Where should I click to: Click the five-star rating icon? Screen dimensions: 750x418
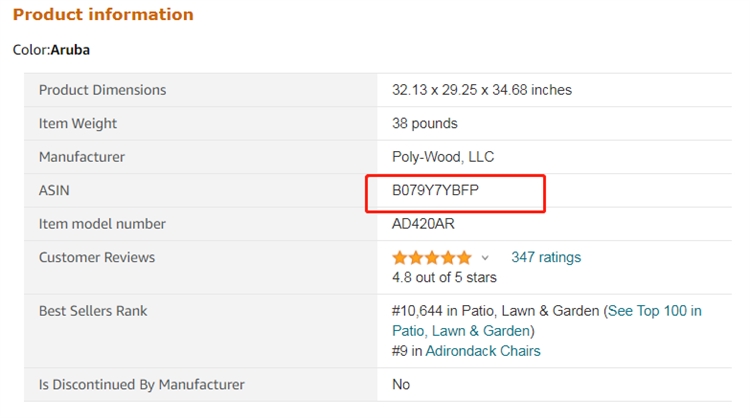pos(431,257)
